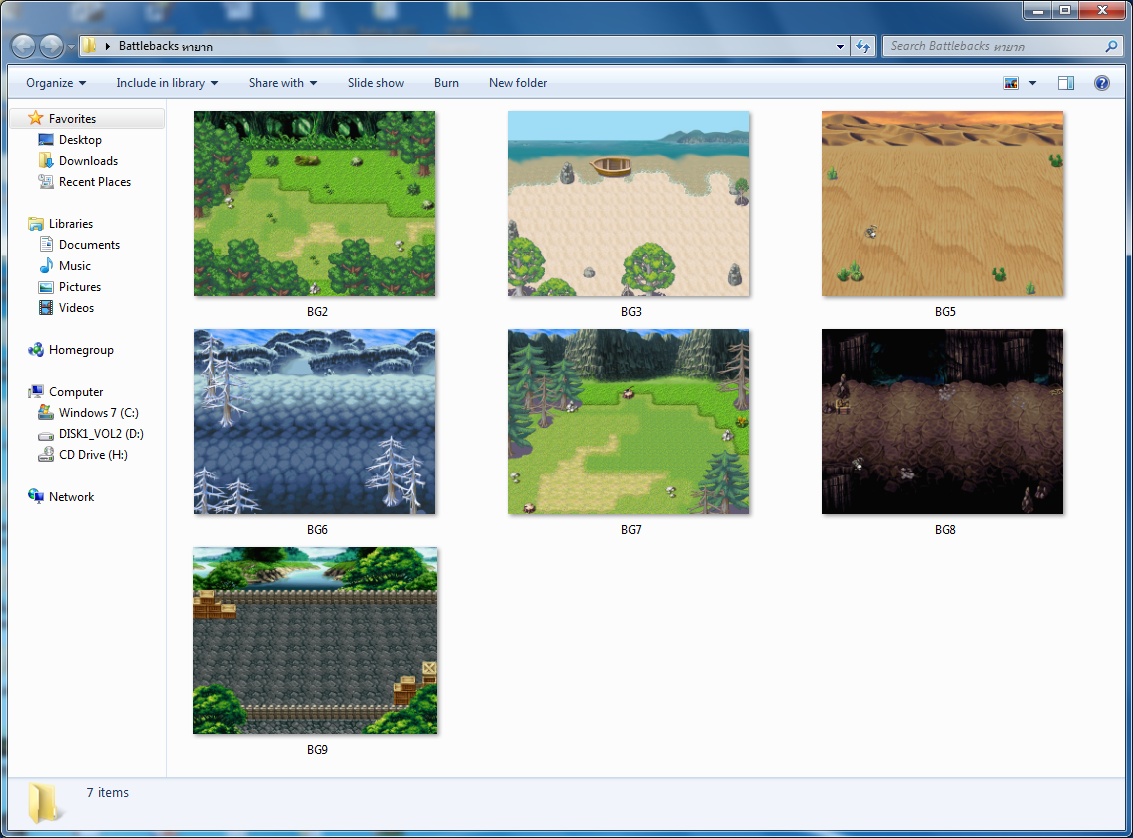Click the Downloads folder icon

pos(46,160)
